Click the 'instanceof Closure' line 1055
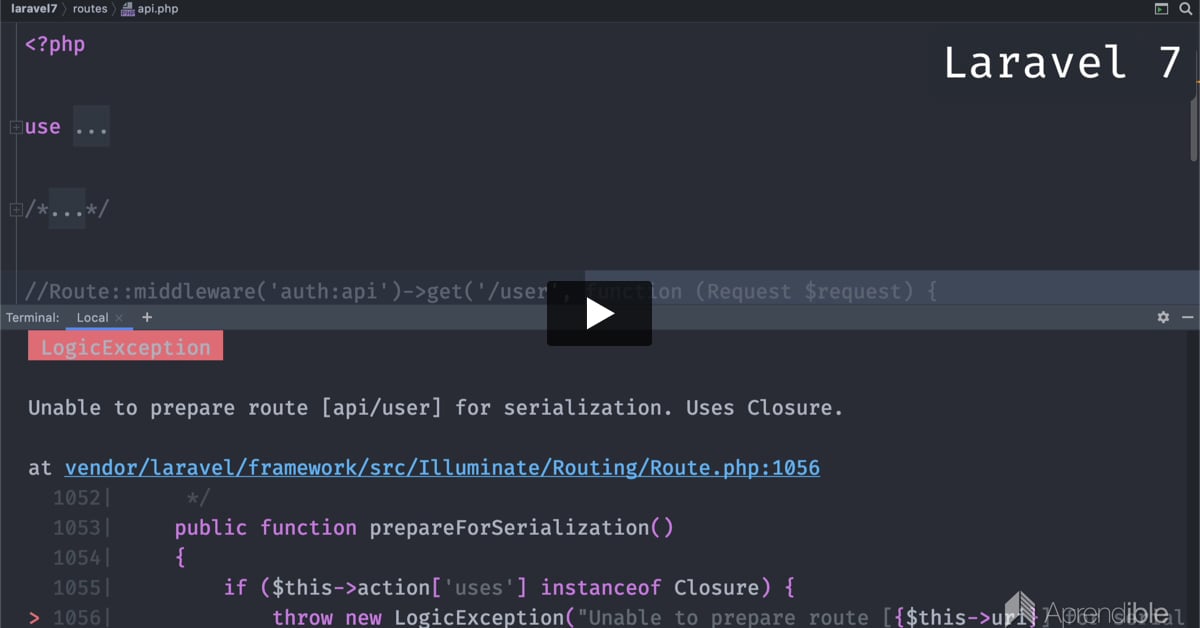The image size is (1200, 628). (x=509, y=587)
